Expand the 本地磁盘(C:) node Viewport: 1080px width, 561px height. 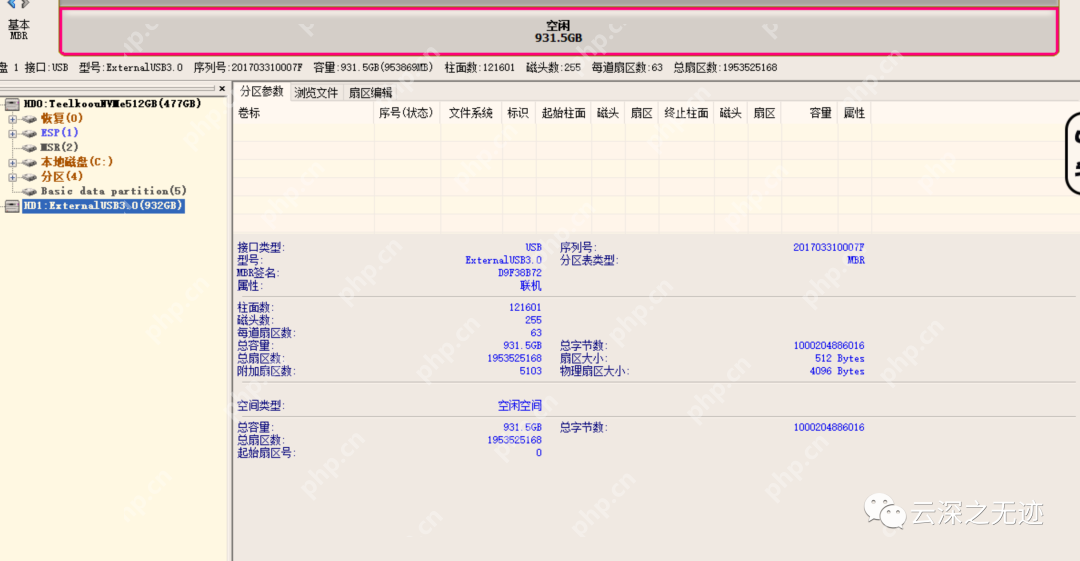pos(12,163)
